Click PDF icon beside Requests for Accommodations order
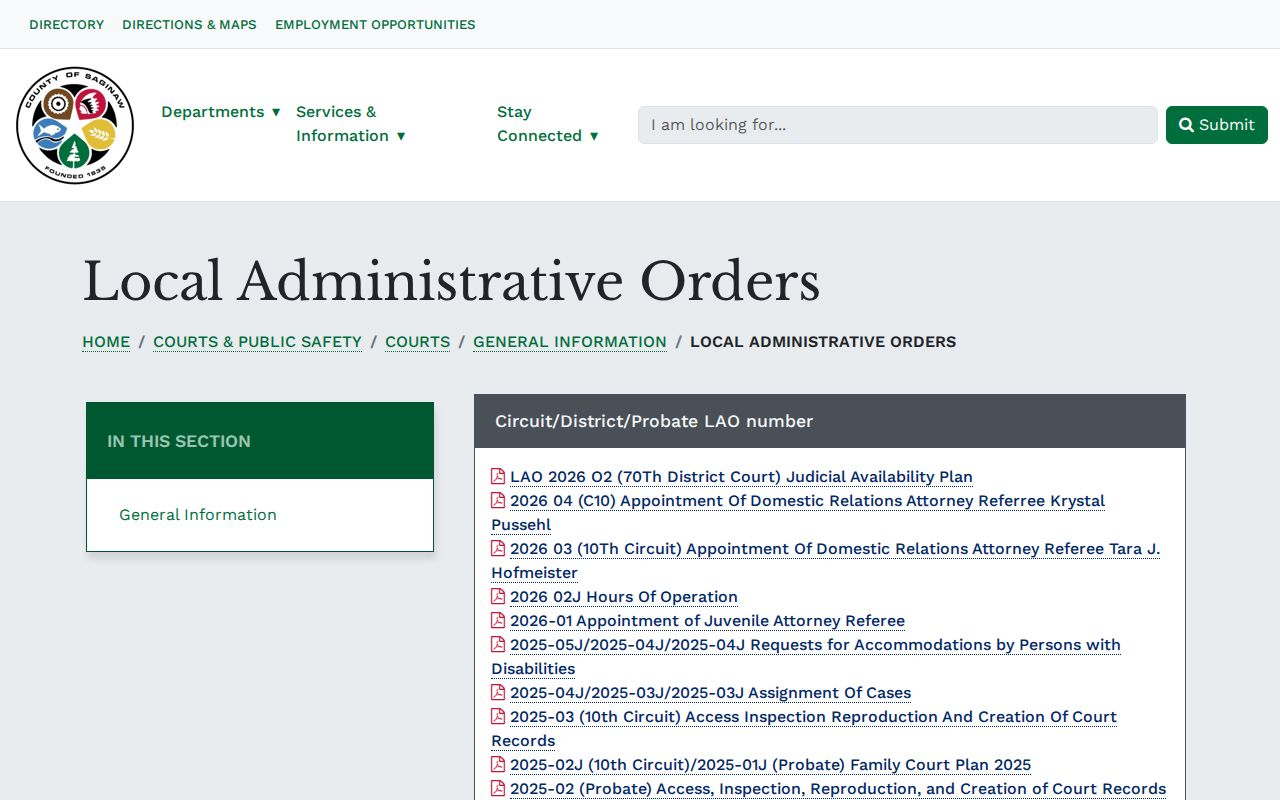 (498, 644)
